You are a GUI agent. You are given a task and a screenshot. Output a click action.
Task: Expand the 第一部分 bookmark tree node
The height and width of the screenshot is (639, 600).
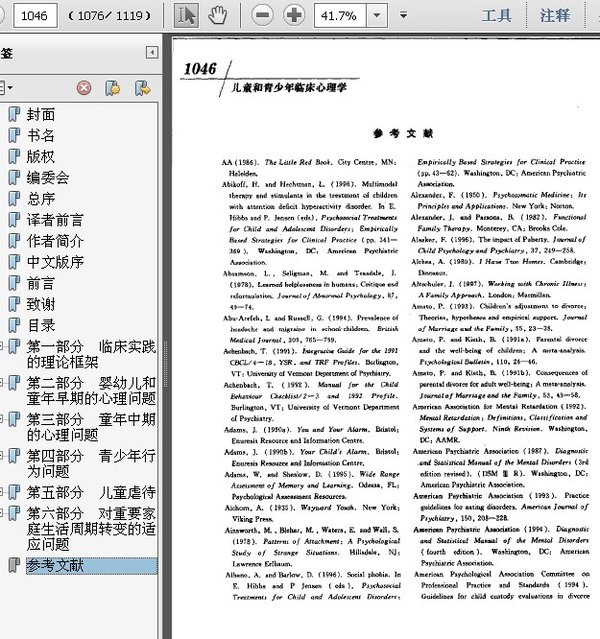pos(2,346)
